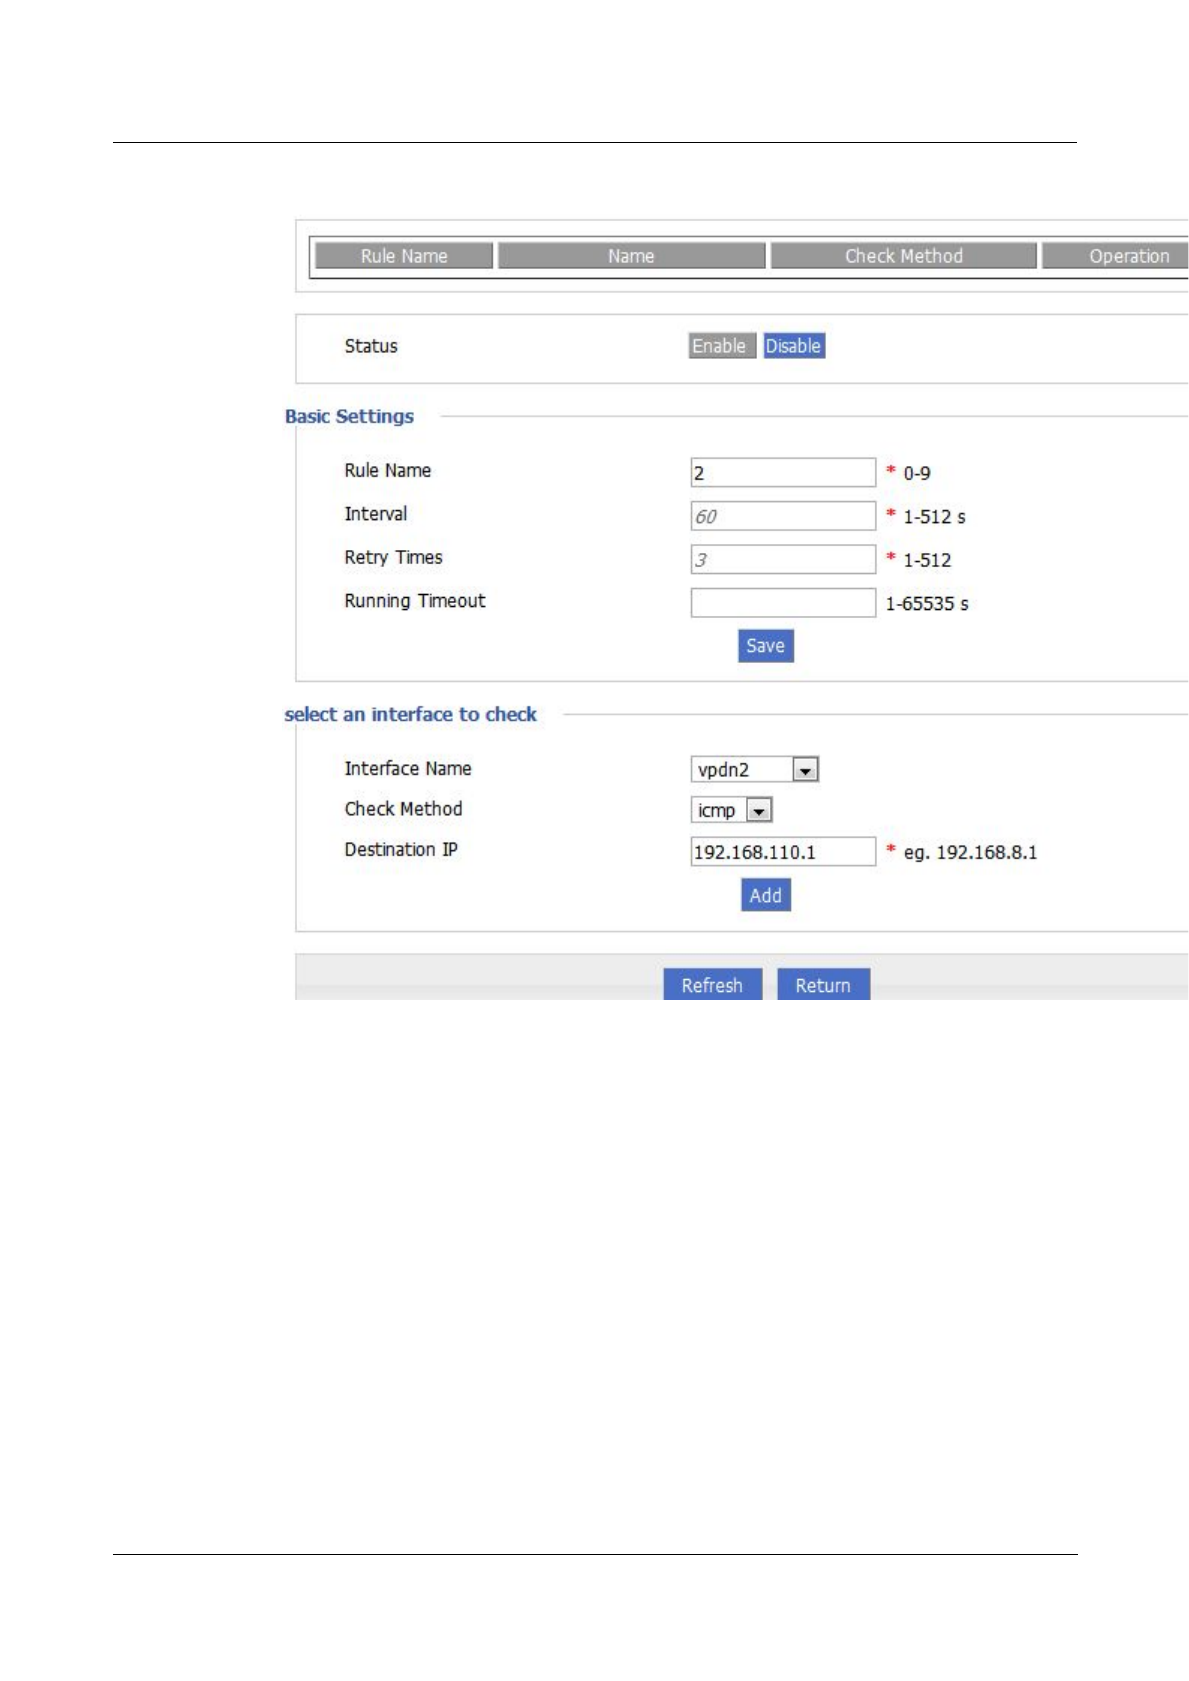Click the Interval input showing 60
Image resolution: width=1189 pixels, height=1681 pixels.
[783, 516]
